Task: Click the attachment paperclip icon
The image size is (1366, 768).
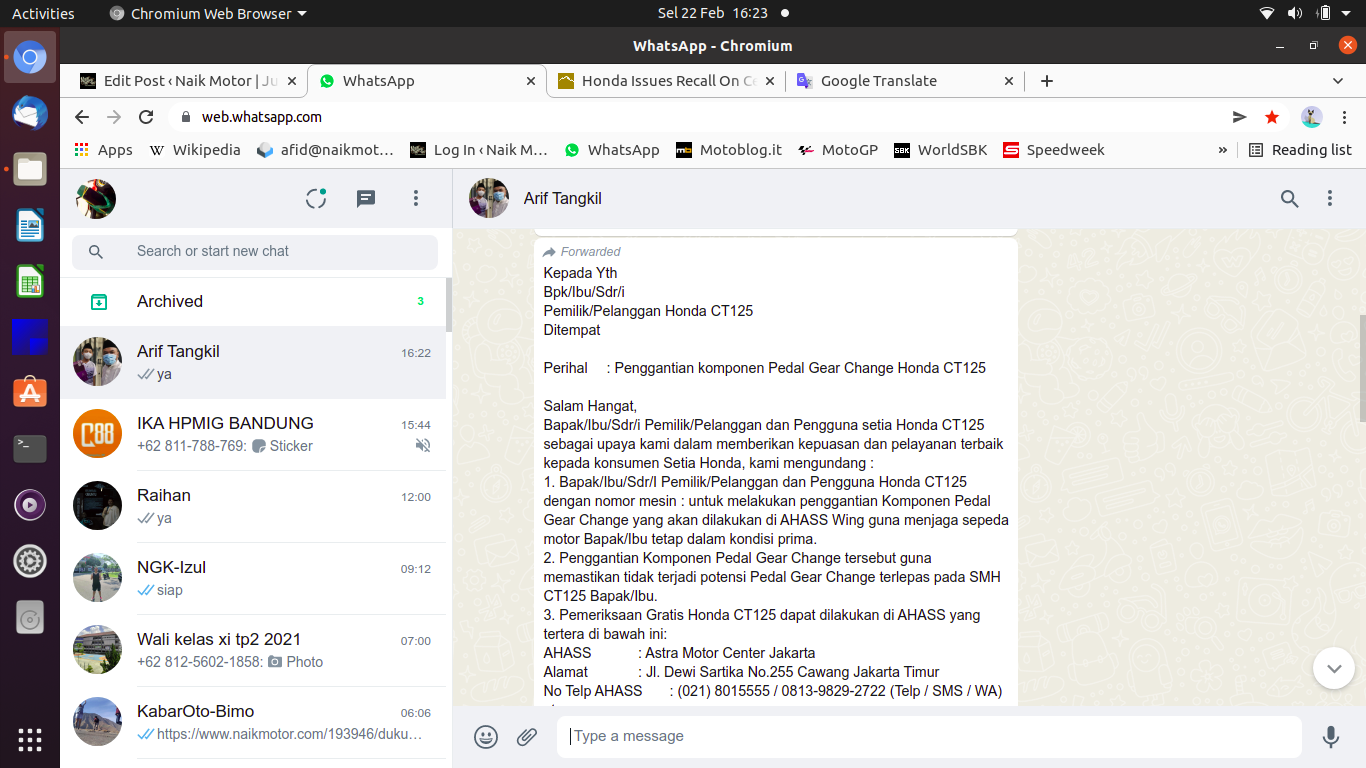Action: [527, 737]
